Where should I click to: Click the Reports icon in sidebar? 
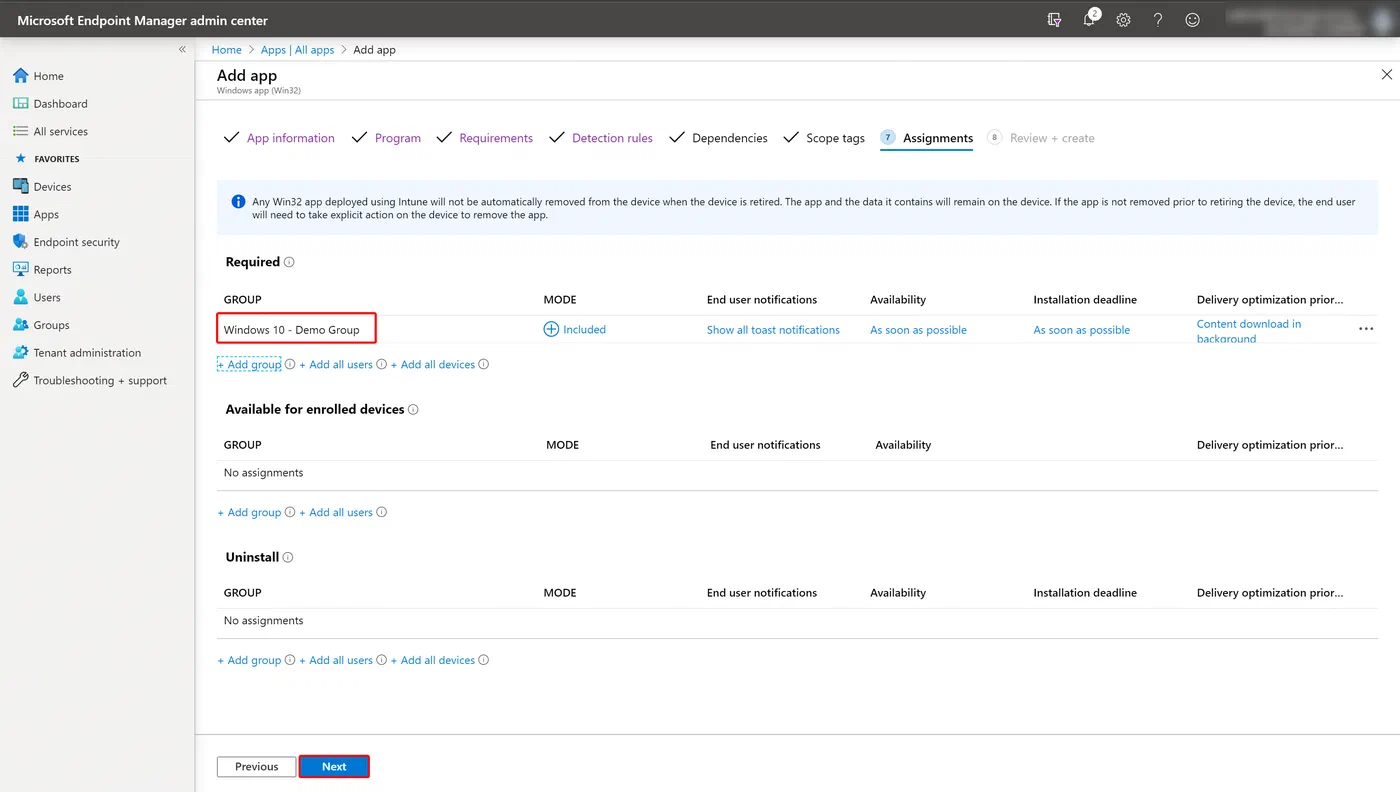tap(21, 269)
